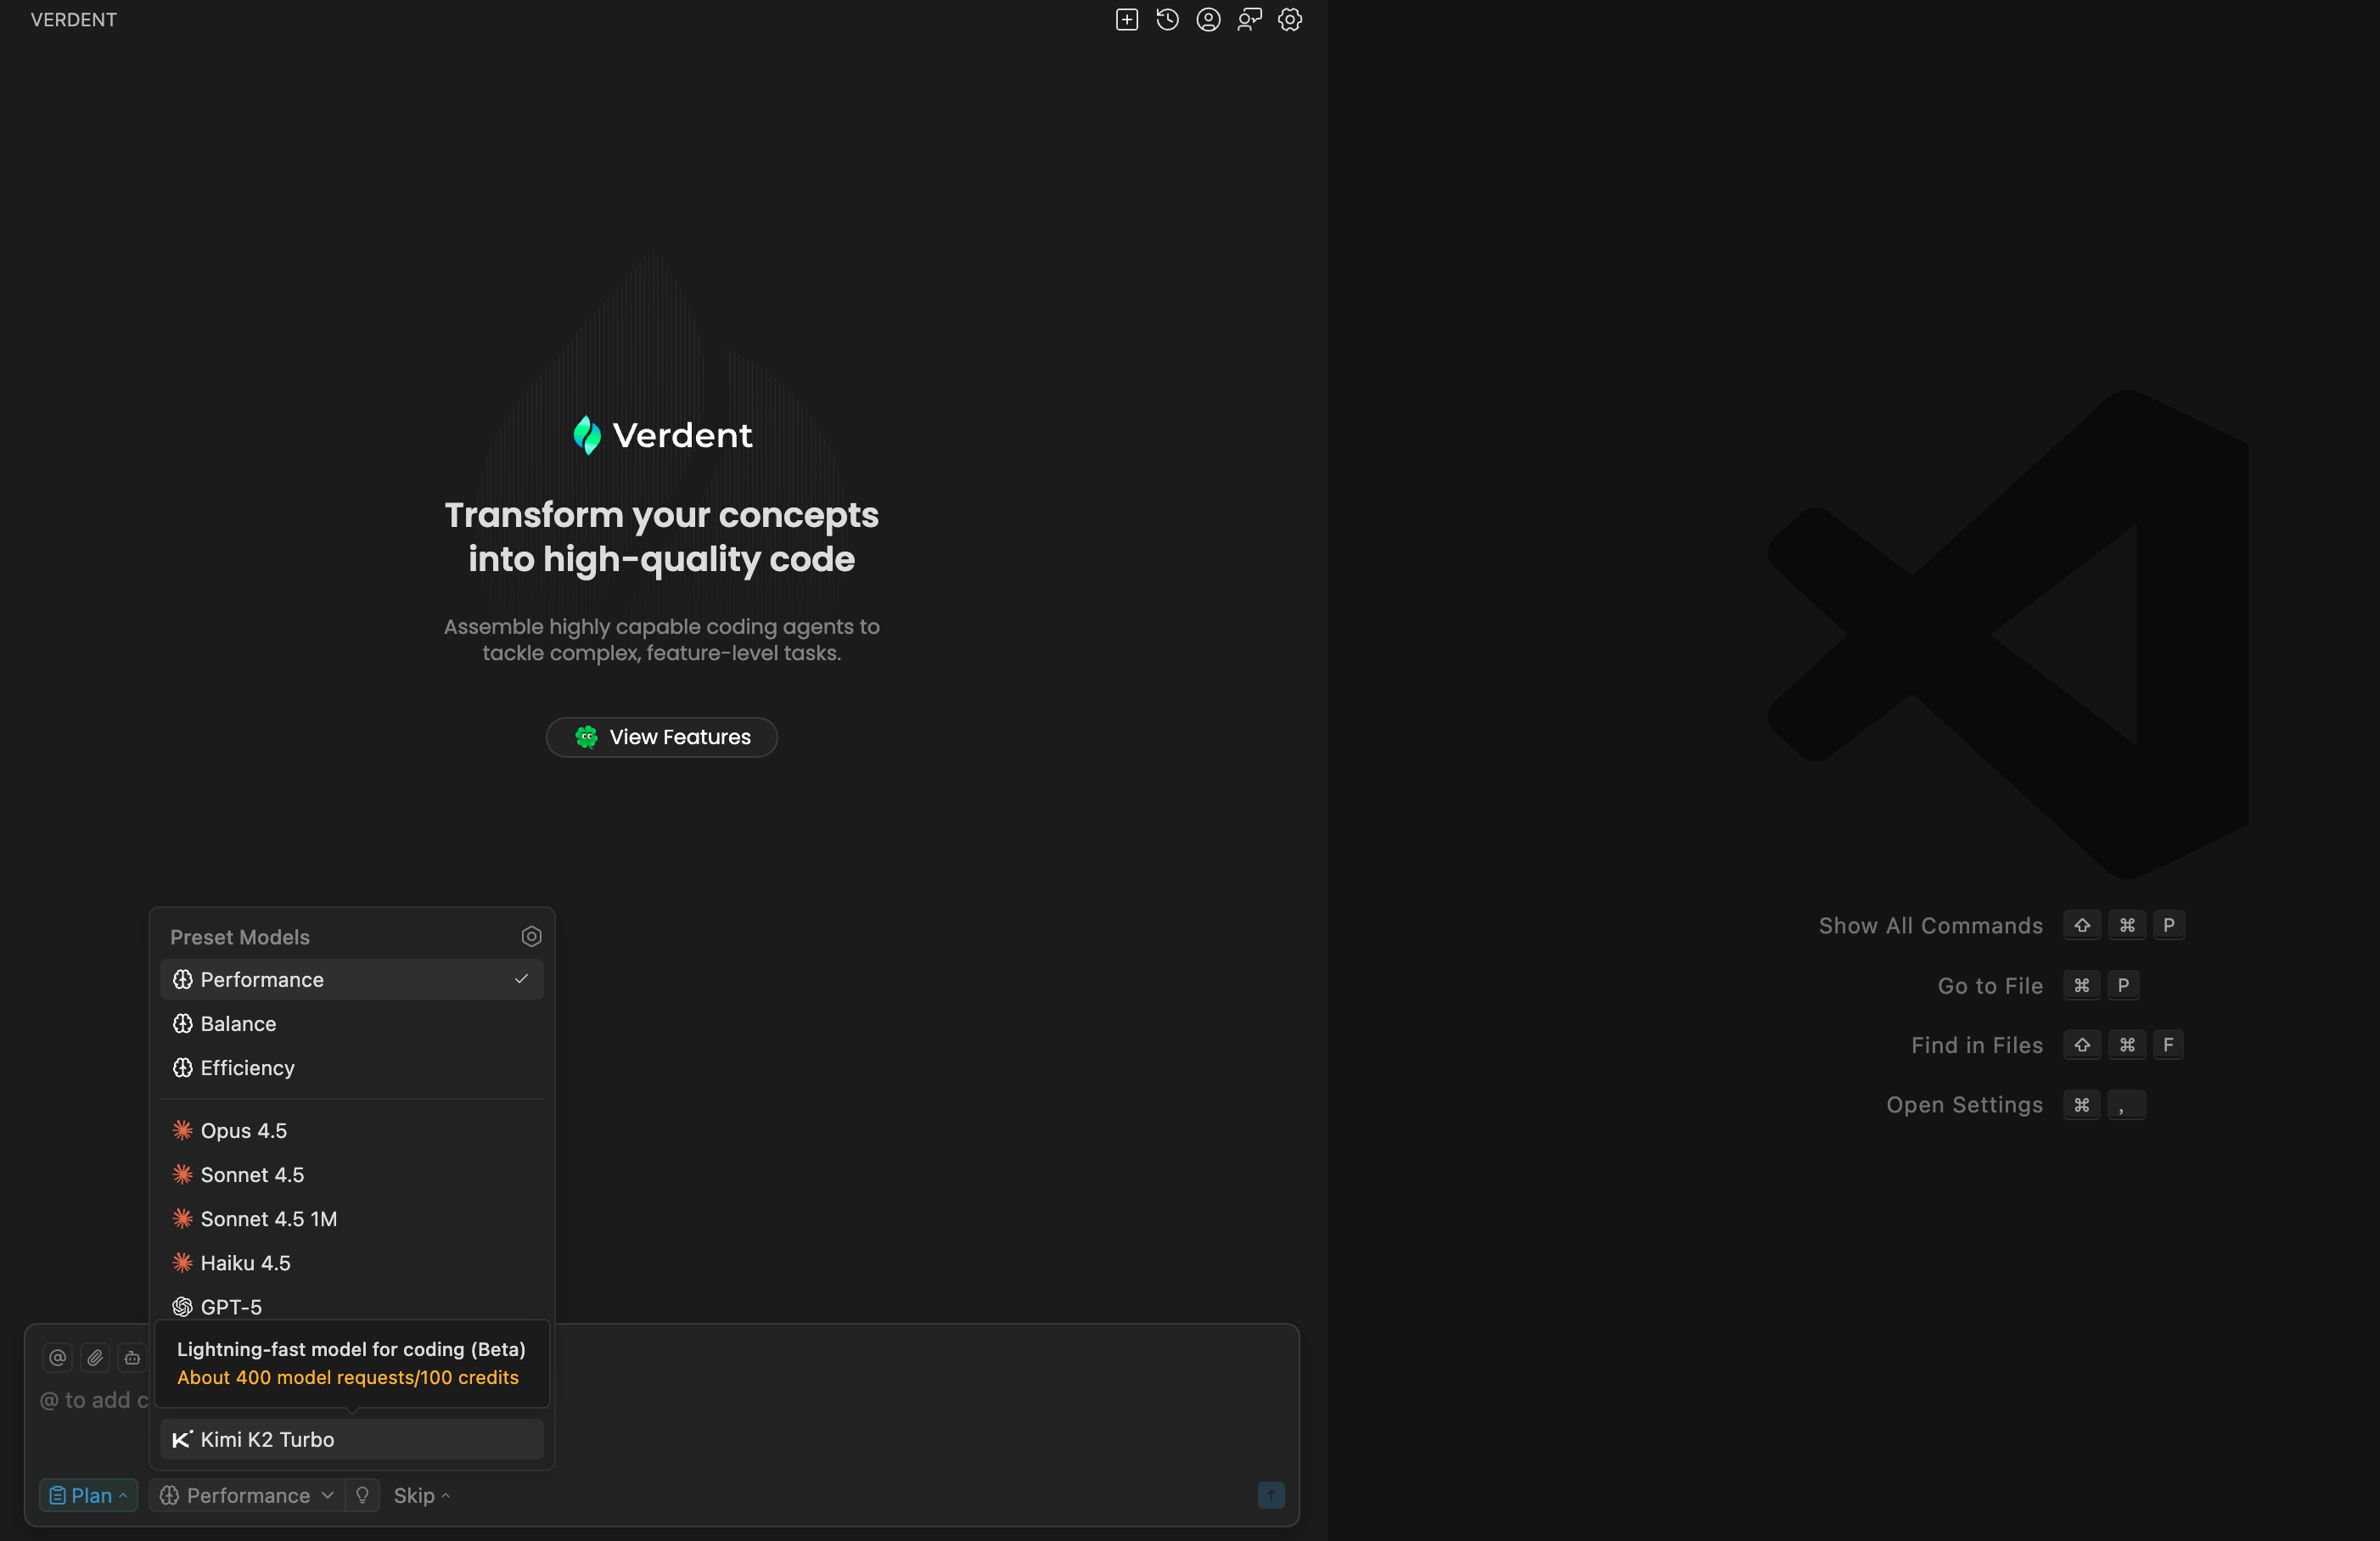This screenshot has height=1541, width=2380.
Task: Collapse the Performance model dropdown
Action: [247, 1495]
